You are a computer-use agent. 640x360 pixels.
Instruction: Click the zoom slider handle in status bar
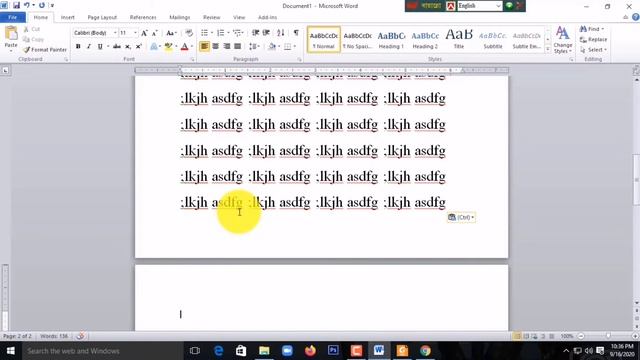click(x=608, y=336)
